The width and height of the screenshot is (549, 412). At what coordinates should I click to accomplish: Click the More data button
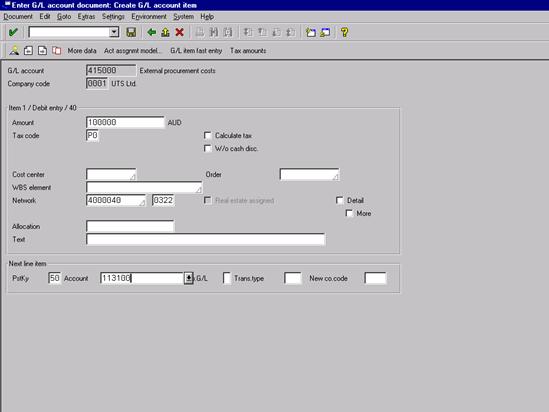(x=82, y=51)
